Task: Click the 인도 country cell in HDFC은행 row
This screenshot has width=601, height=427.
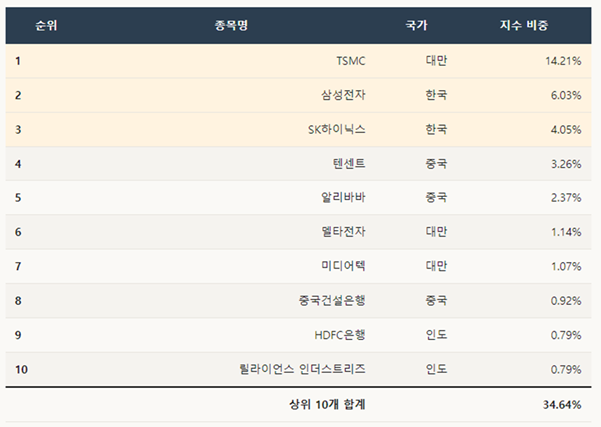Action: (436, 335)
